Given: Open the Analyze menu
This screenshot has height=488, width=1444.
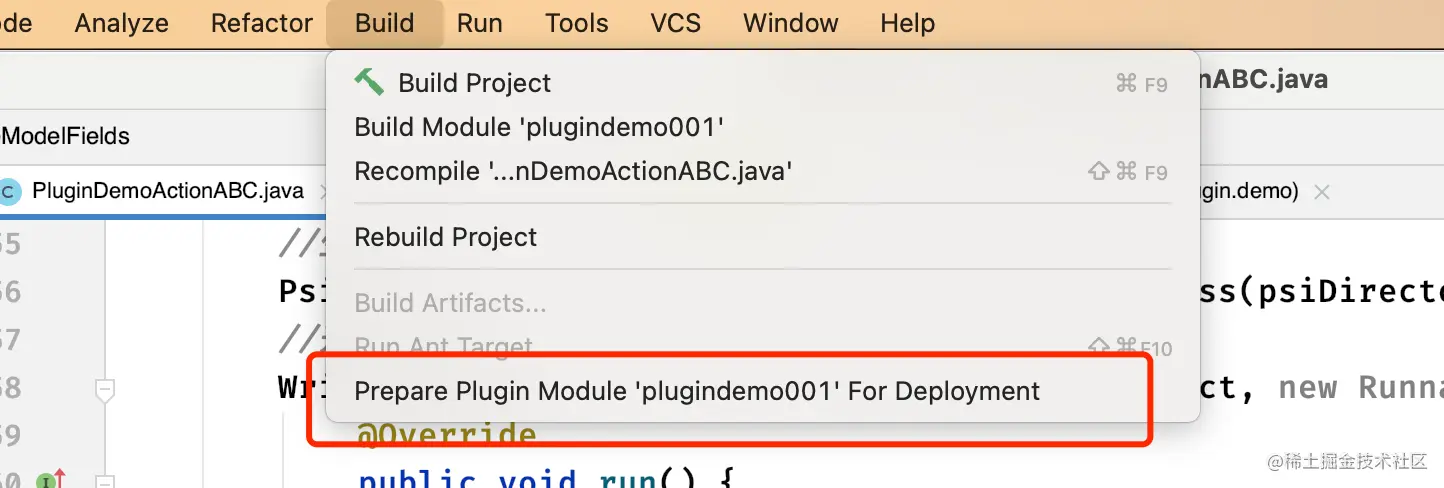Looking at the screenshot, I should (122, 23).
